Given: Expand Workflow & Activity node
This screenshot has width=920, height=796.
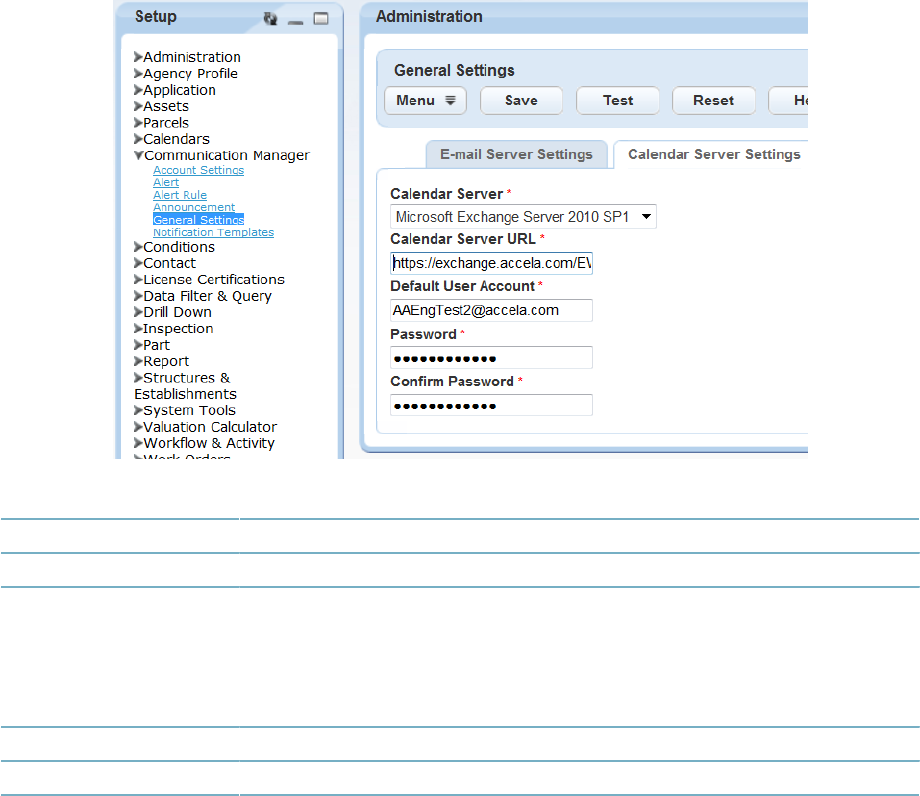Looking at the screenshot, I should pyautogui.click(x=138, y=443).
